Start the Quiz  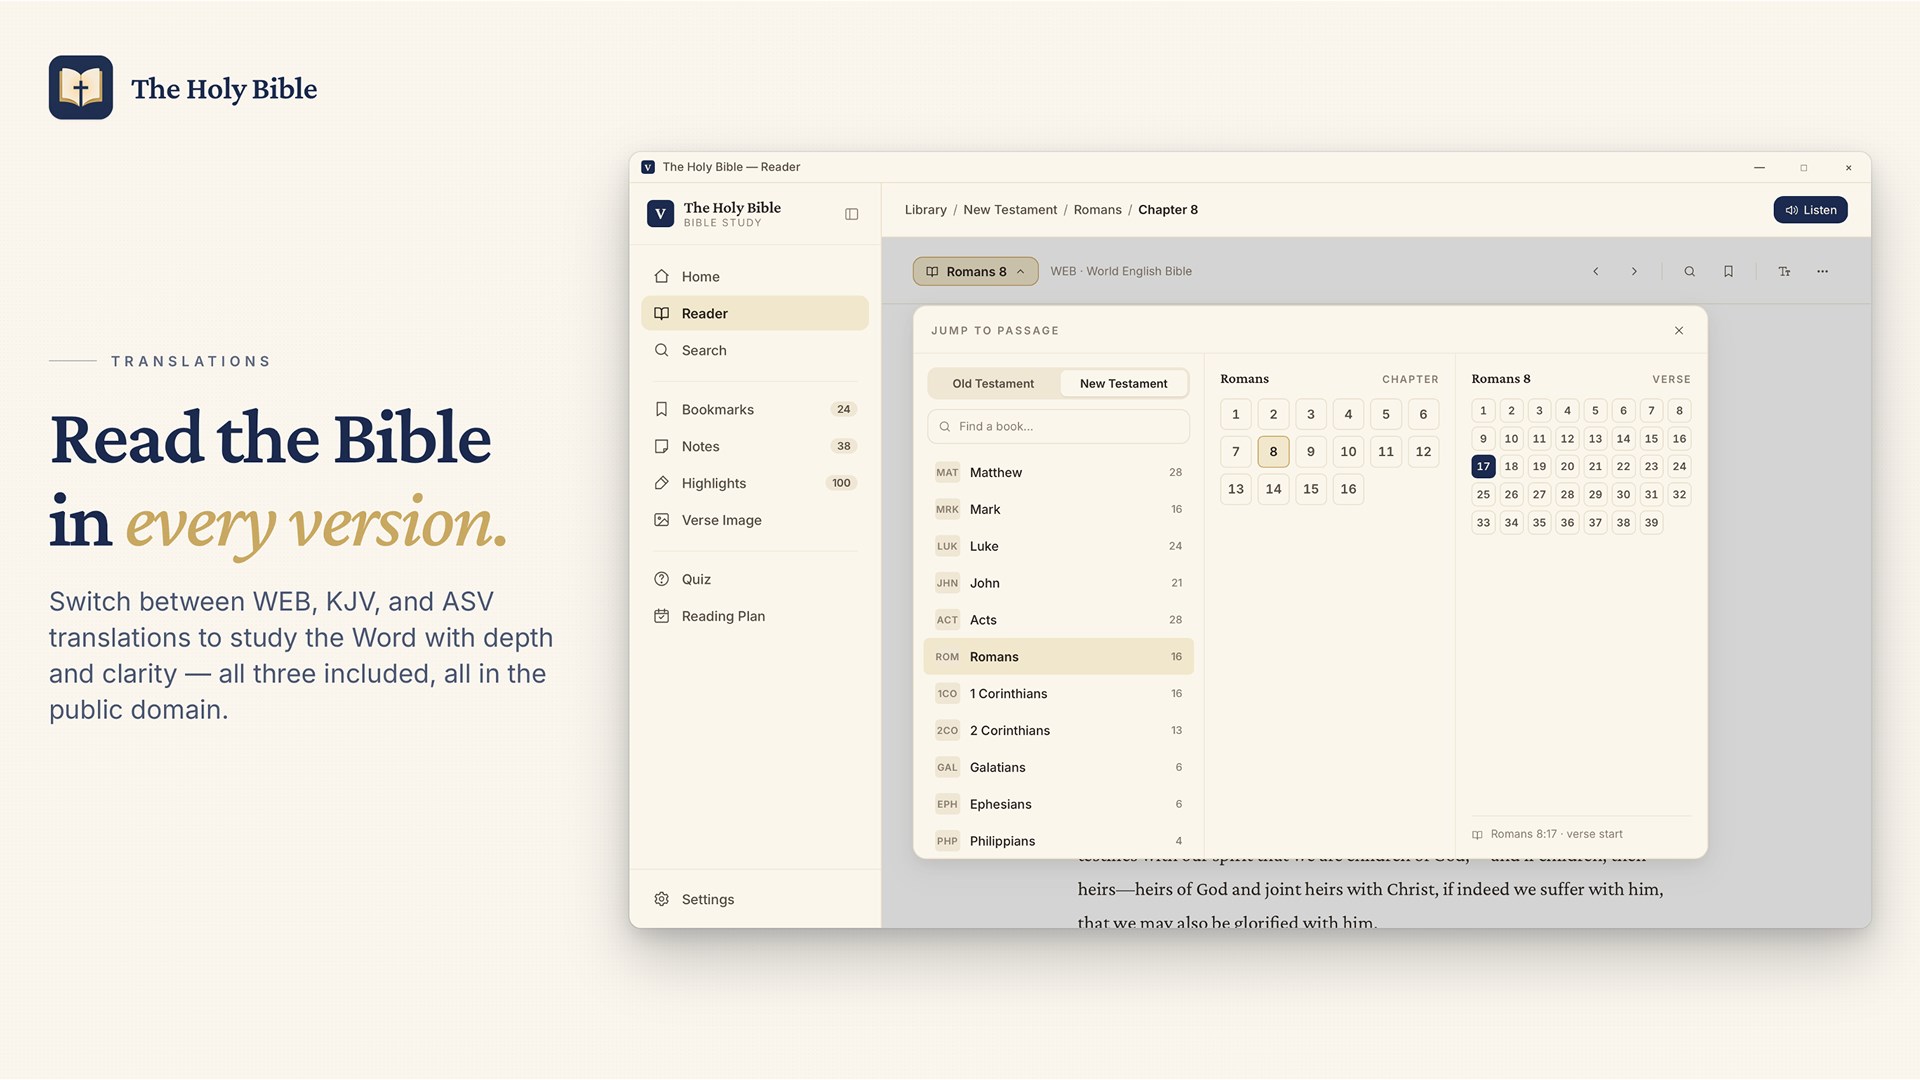(755, 580)
